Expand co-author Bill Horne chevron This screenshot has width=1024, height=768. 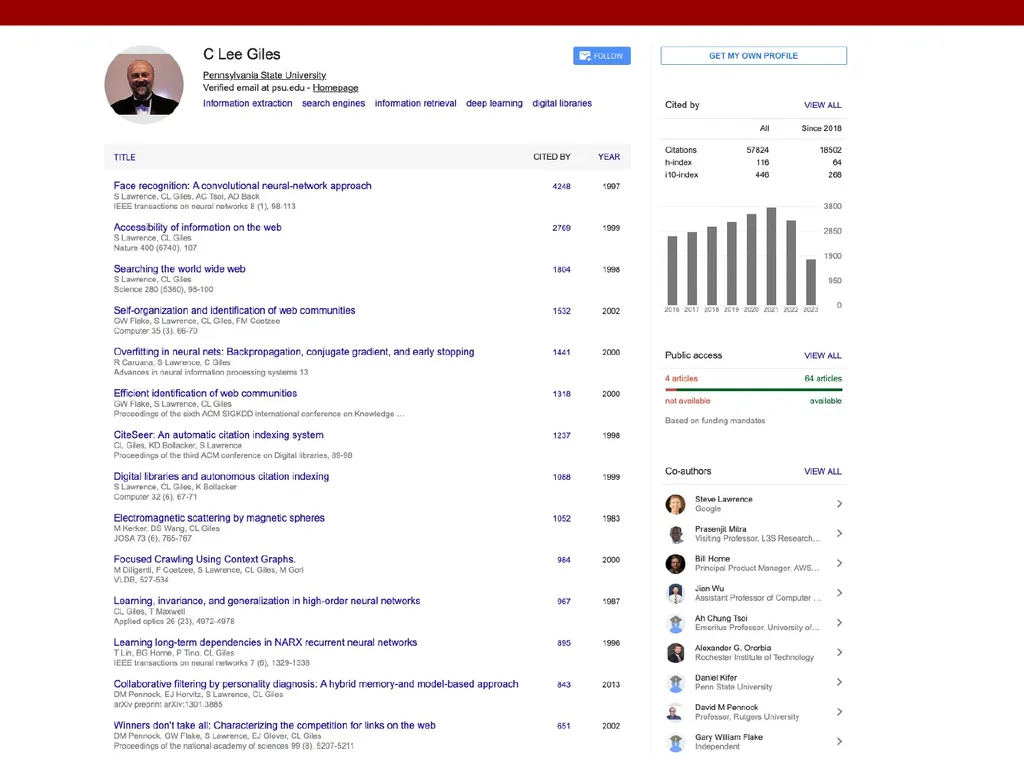[839, 563]
